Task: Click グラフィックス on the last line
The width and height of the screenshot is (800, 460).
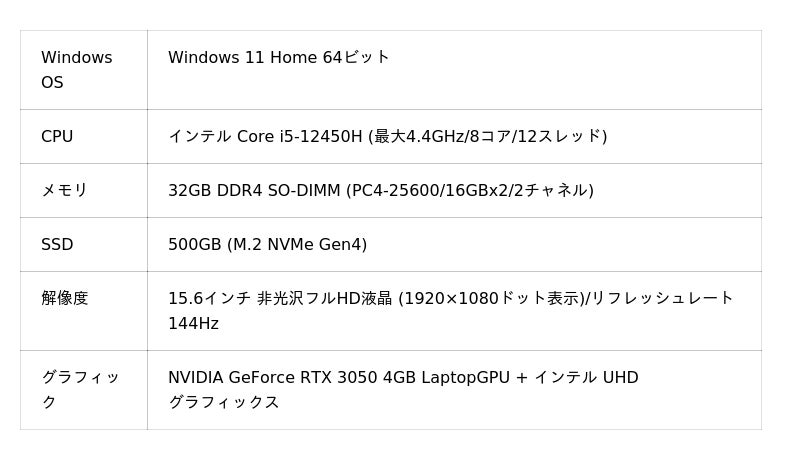Action: click(223, 403)
